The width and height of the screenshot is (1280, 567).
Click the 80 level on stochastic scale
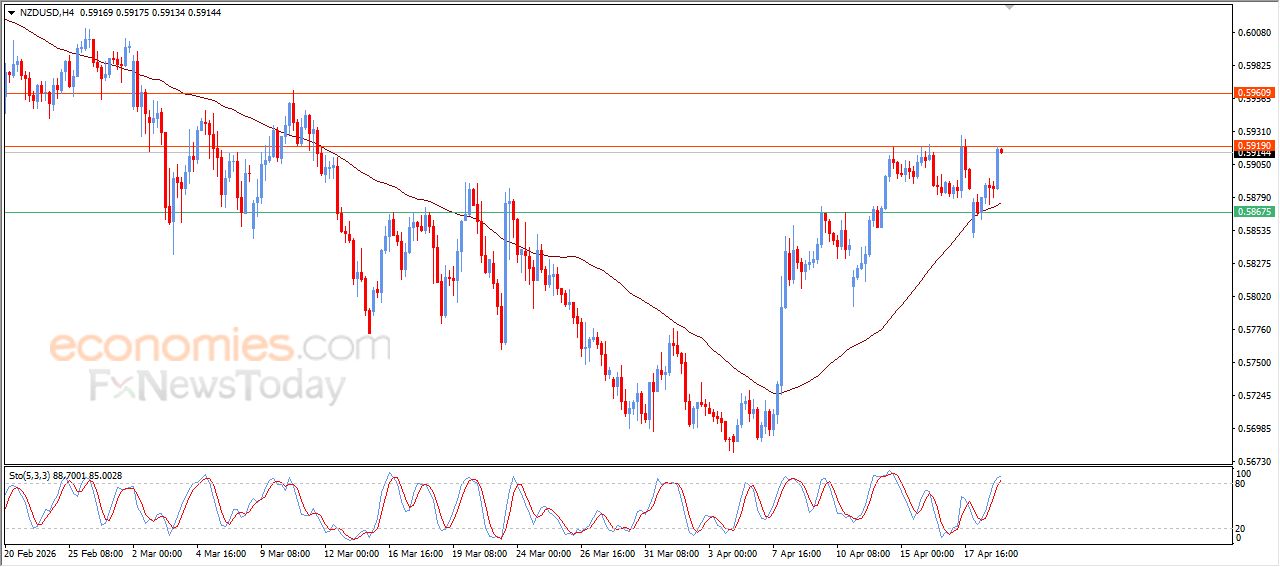[x=1242, y=484]
